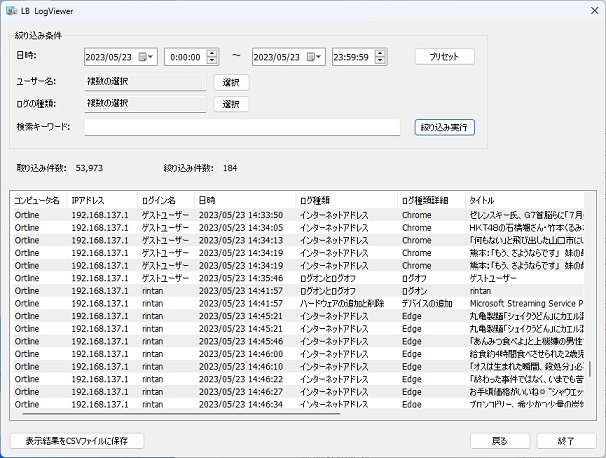606x458 pixels.
Task: Sort by ログ種類詳細 column header
Action: click(431, 200)
